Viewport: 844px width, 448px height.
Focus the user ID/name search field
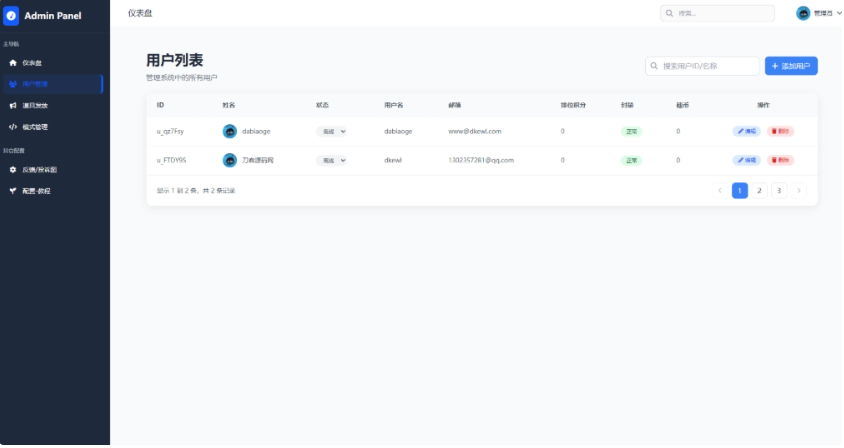point(707,66)
